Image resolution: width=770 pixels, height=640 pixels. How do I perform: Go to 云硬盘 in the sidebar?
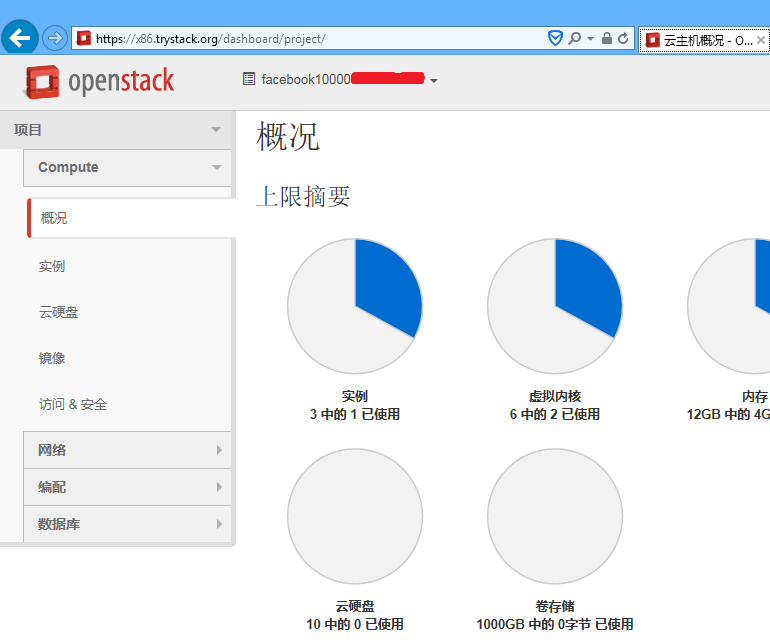[58, 312]
